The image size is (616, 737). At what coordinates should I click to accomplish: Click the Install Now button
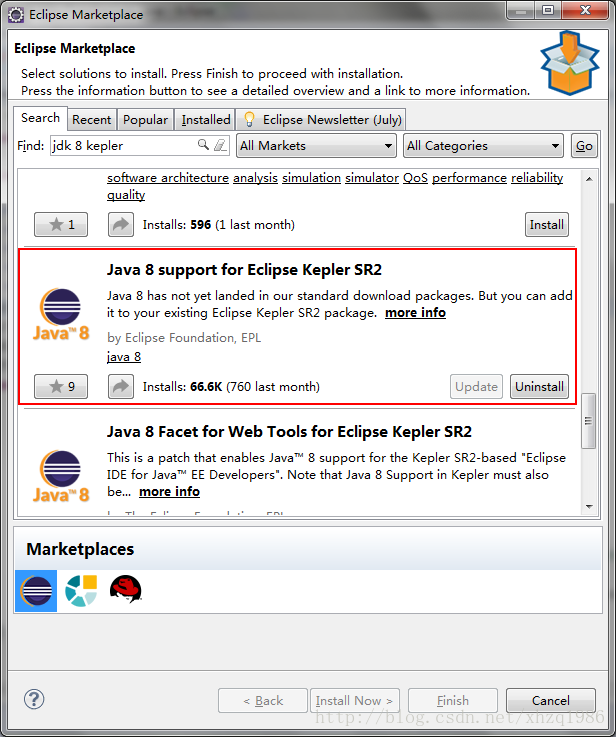(355, 700)
